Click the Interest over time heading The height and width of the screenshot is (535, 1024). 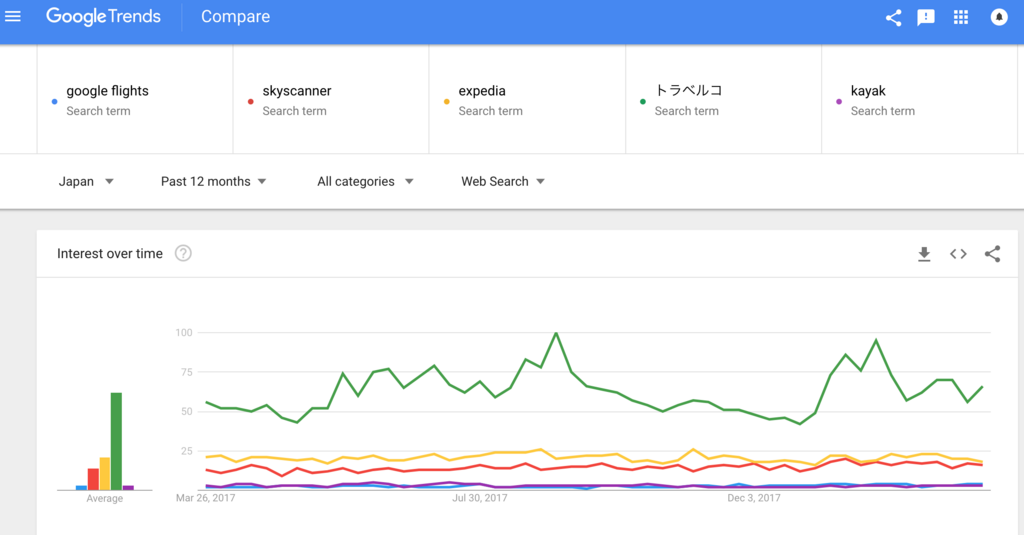point(110,253)
